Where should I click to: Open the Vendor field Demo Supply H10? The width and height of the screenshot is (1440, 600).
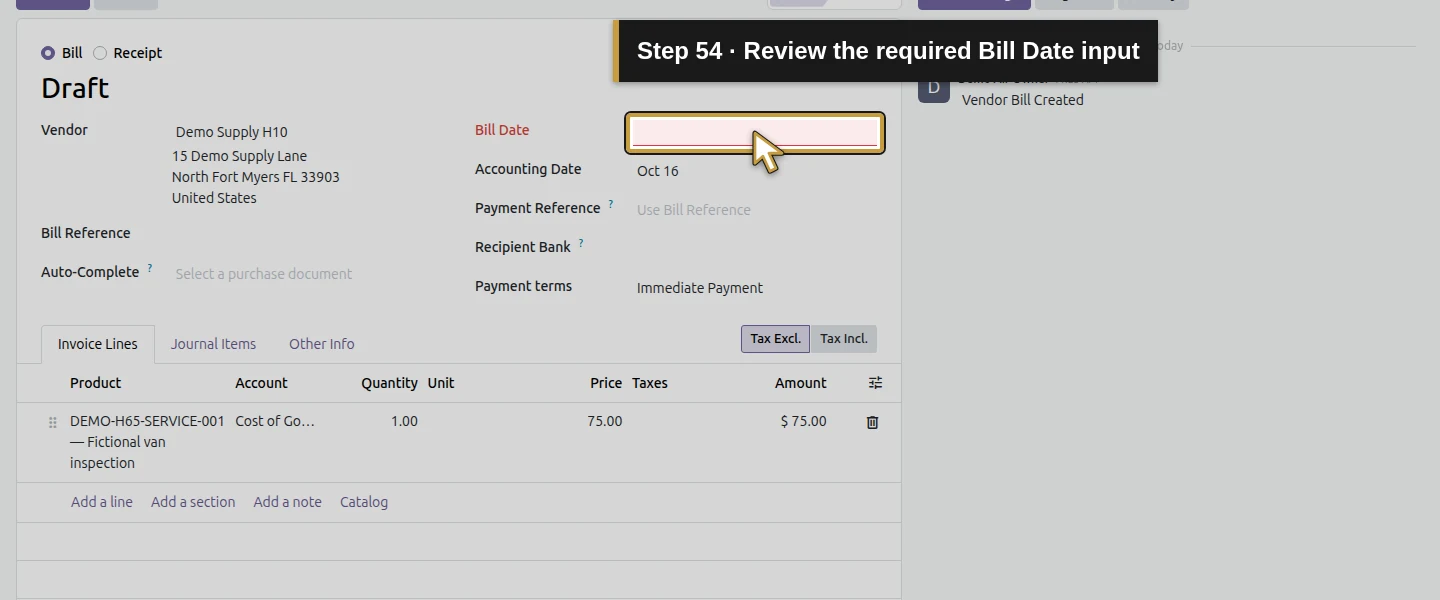point(308,132)
